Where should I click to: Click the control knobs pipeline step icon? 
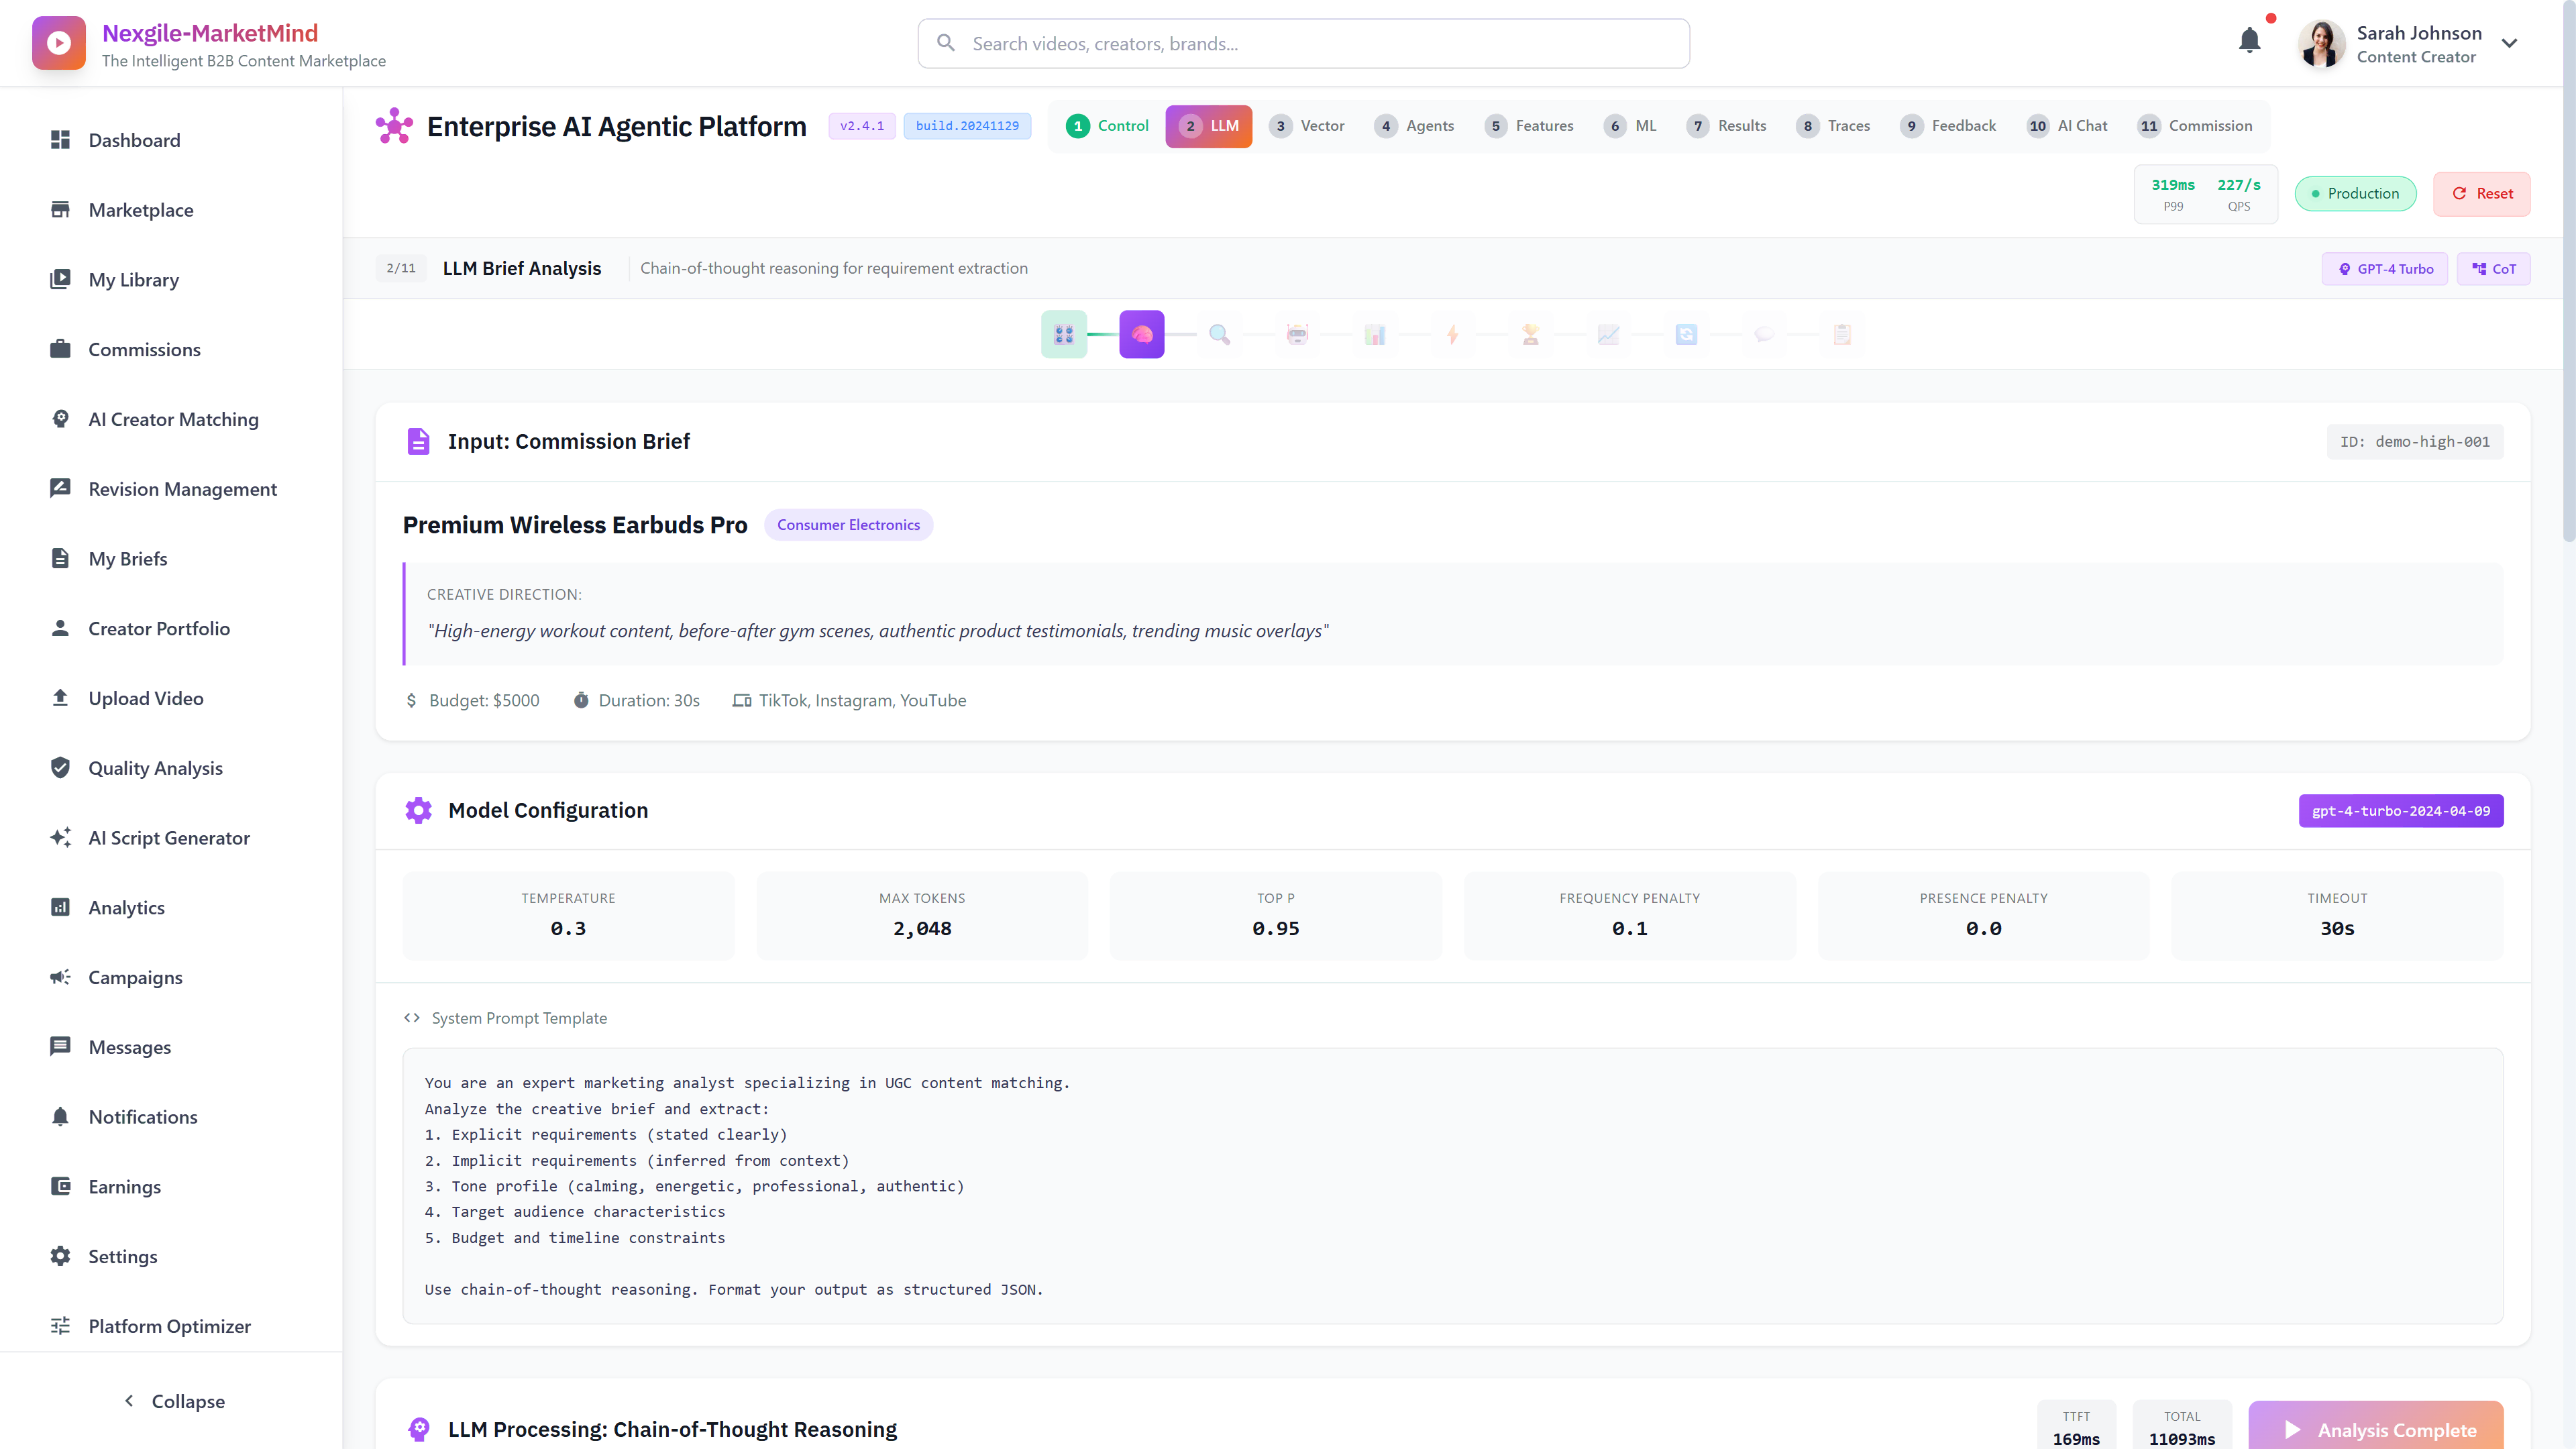1063,334
